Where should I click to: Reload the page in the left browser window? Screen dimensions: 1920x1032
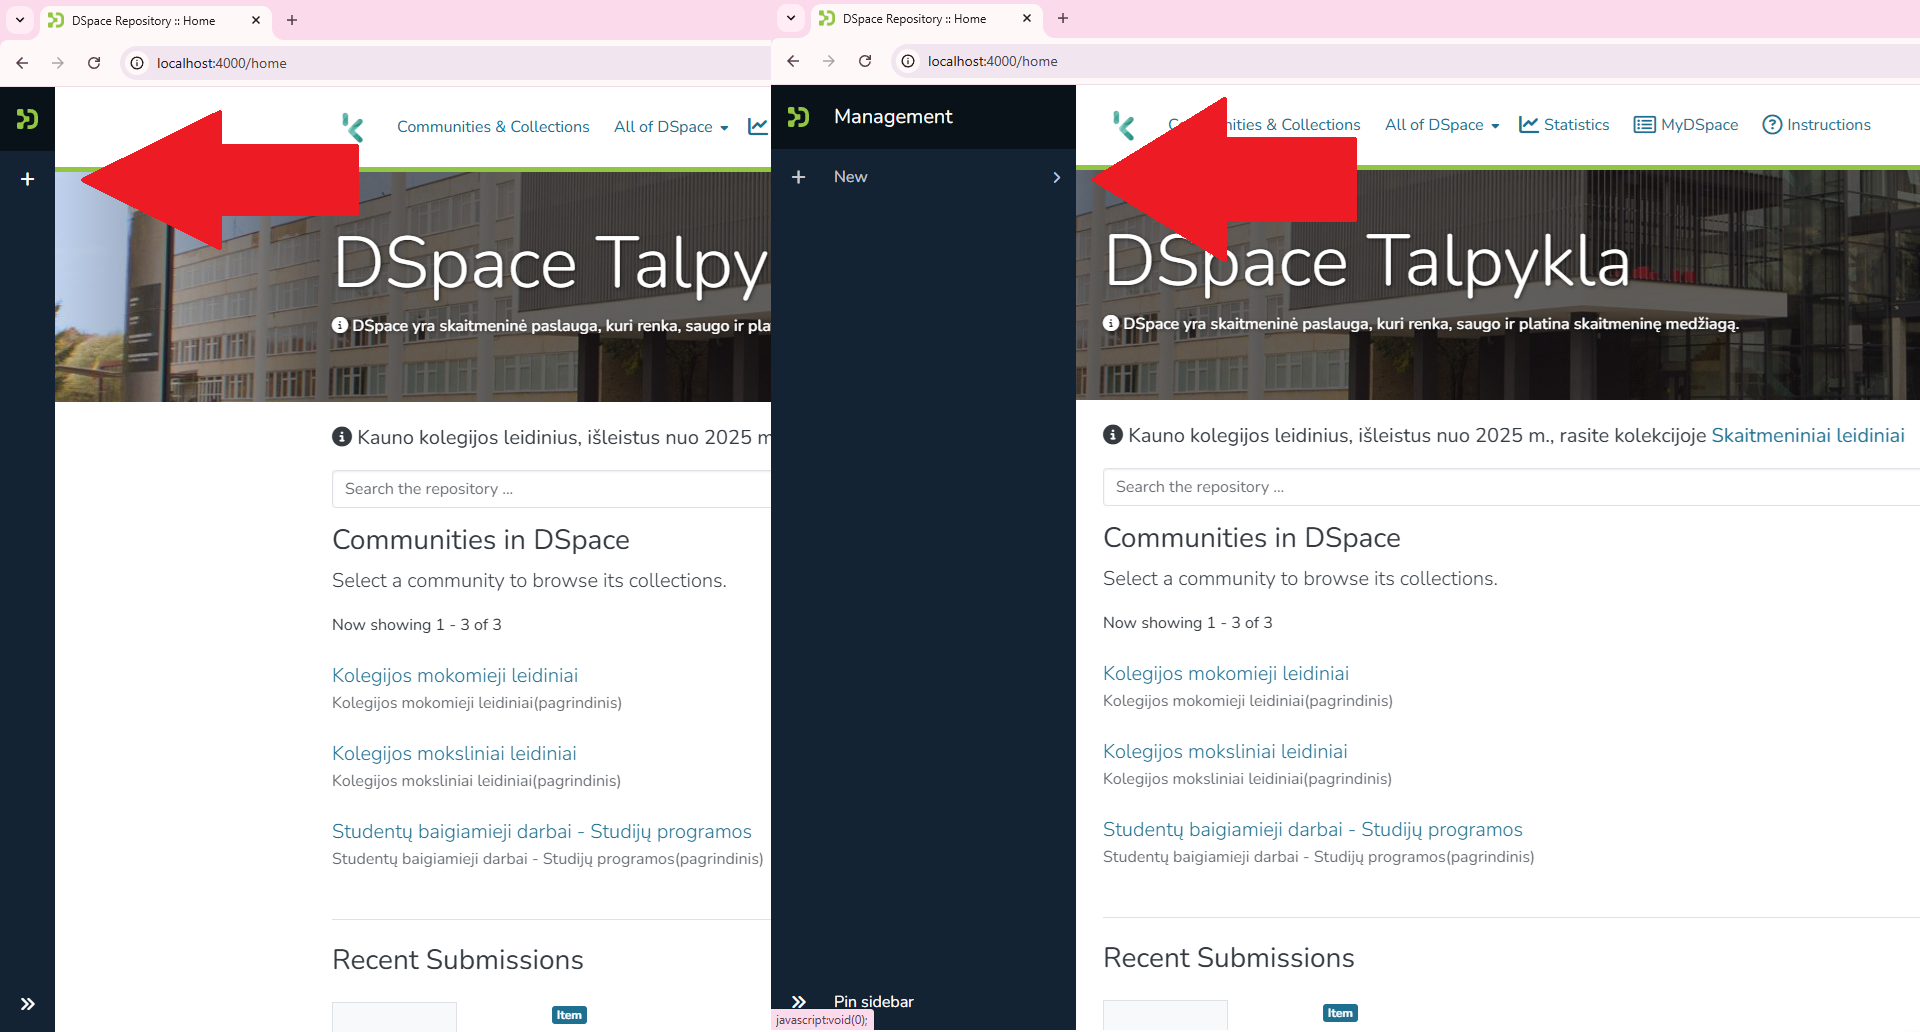94,63
